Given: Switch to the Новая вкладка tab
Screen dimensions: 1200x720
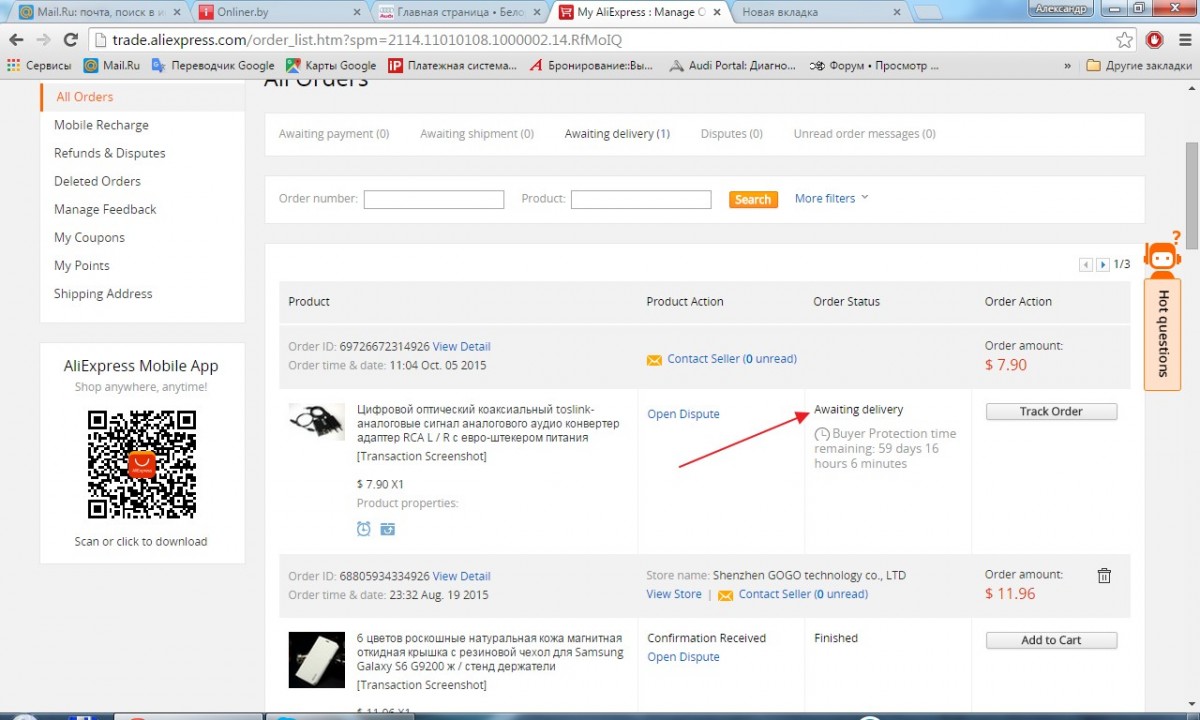Looking at the screenshot, I should [x=818, y=12].
